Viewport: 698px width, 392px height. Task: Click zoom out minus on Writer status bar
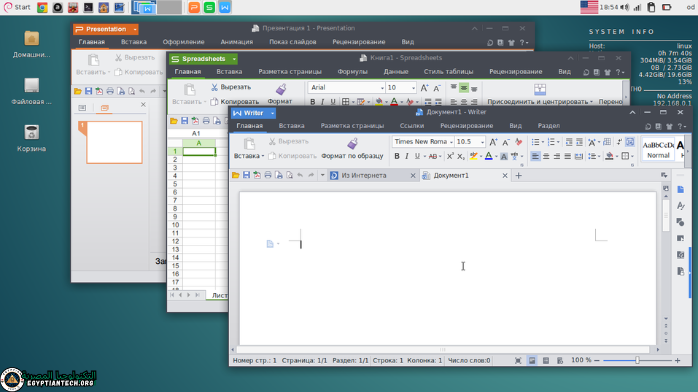[x=597, y=360]
